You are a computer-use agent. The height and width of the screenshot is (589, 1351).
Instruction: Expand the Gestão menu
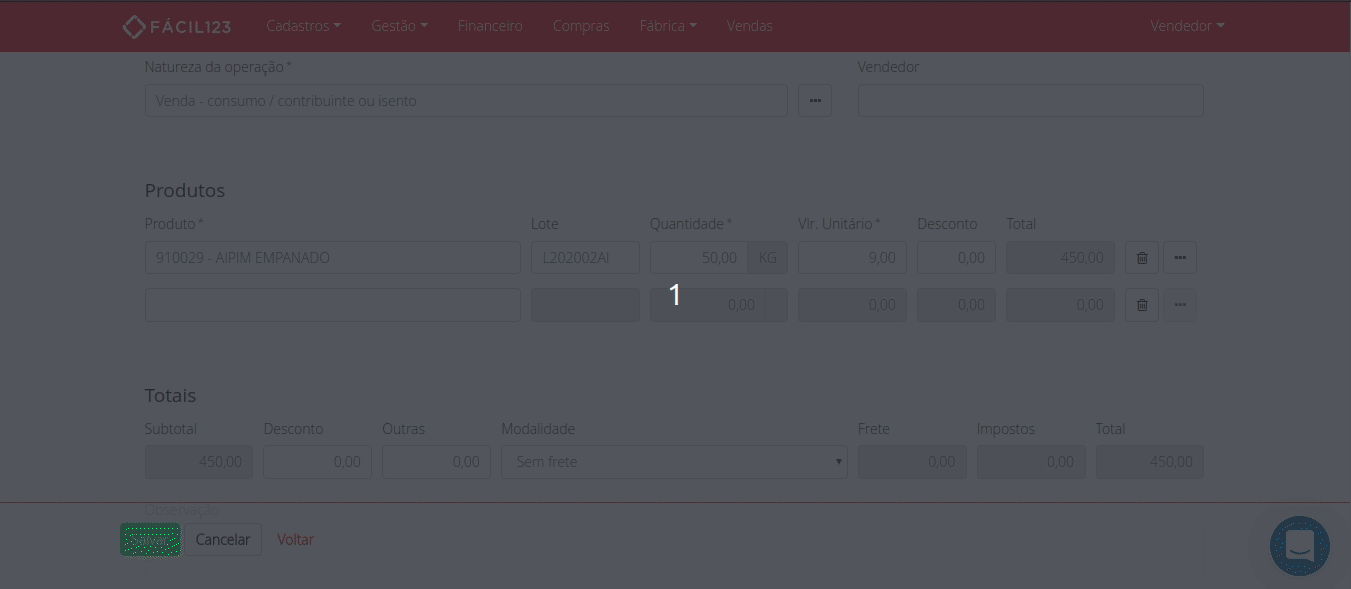click(399, 26)
